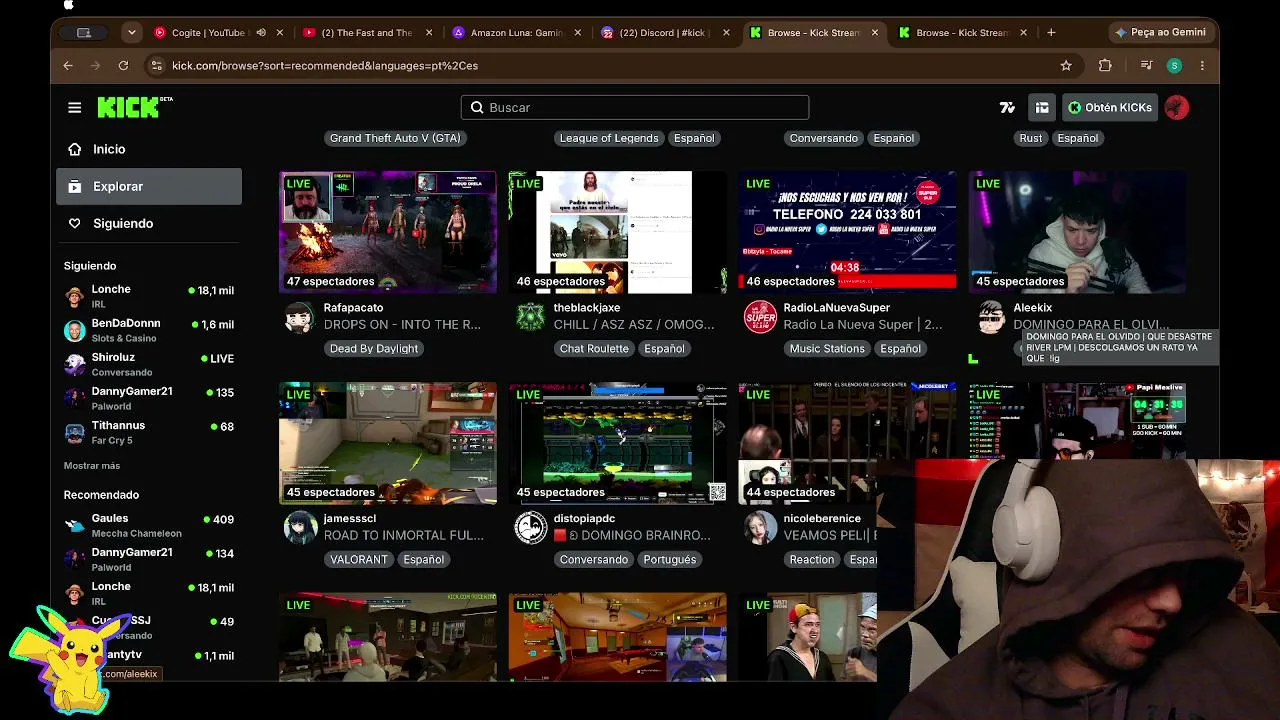Click the Peça ao Gemini button

coord(1160,32)
